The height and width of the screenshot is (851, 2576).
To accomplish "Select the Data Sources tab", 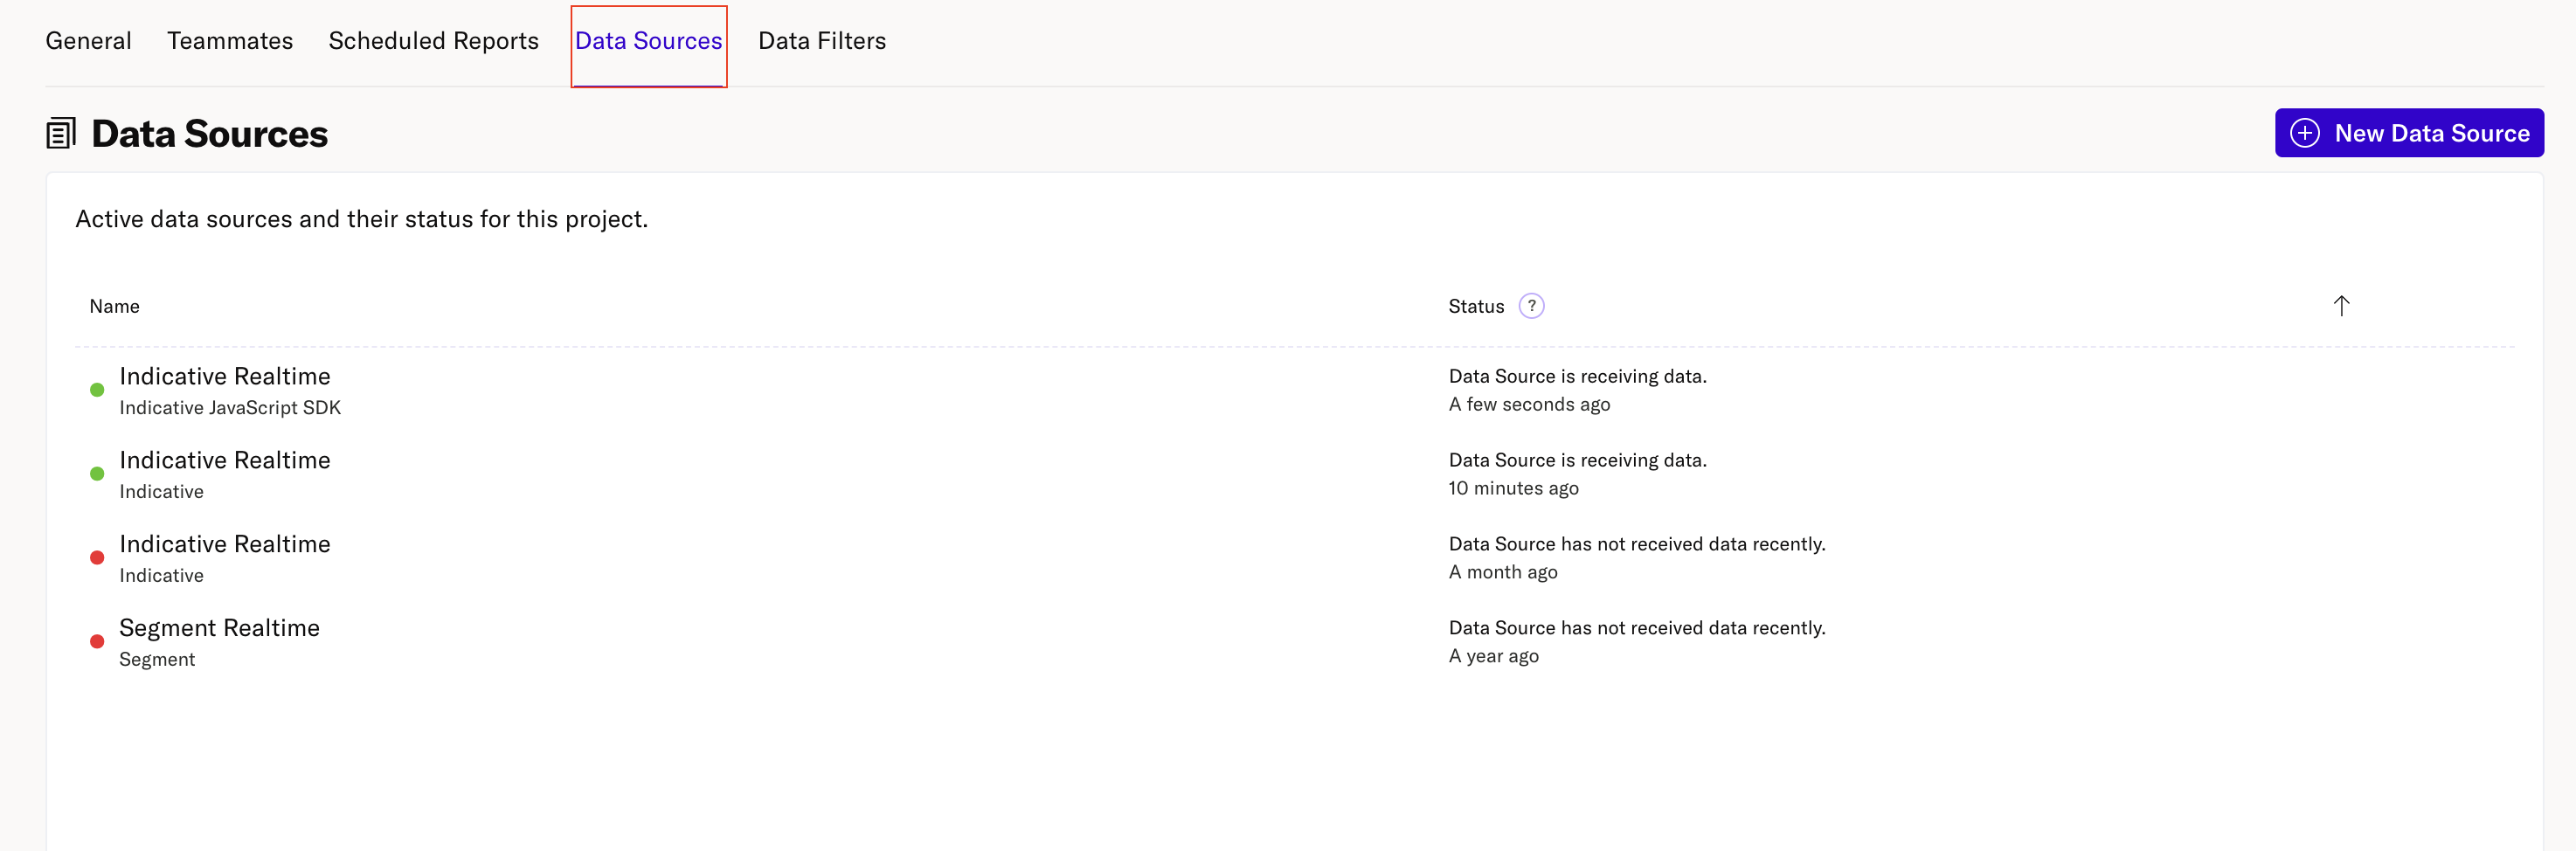I will point(648,40).
